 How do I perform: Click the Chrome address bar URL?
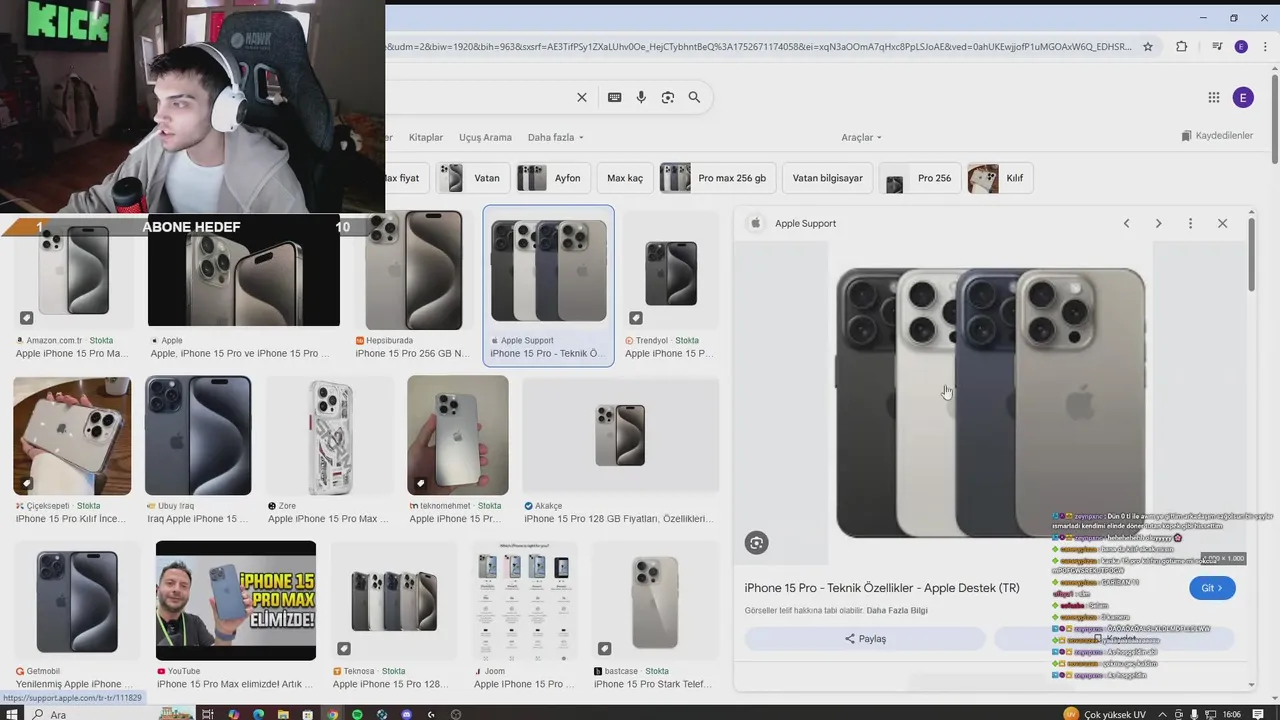(760, 46)
